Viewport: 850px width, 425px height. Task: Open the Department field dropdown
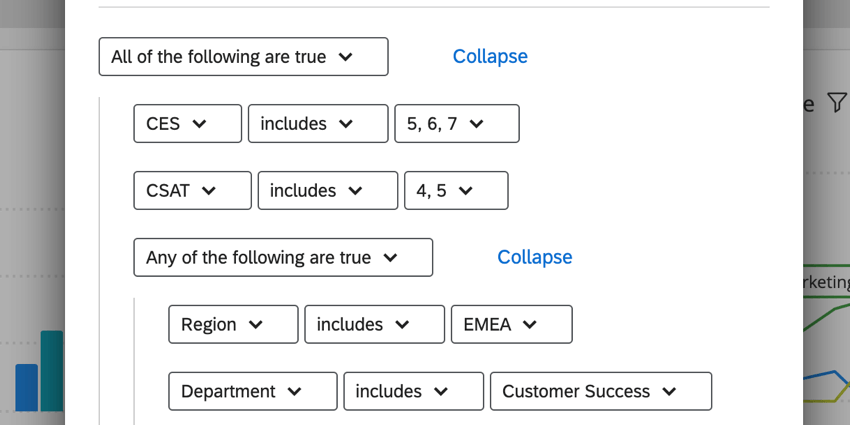pyautogui.click(x=252, y=392)
